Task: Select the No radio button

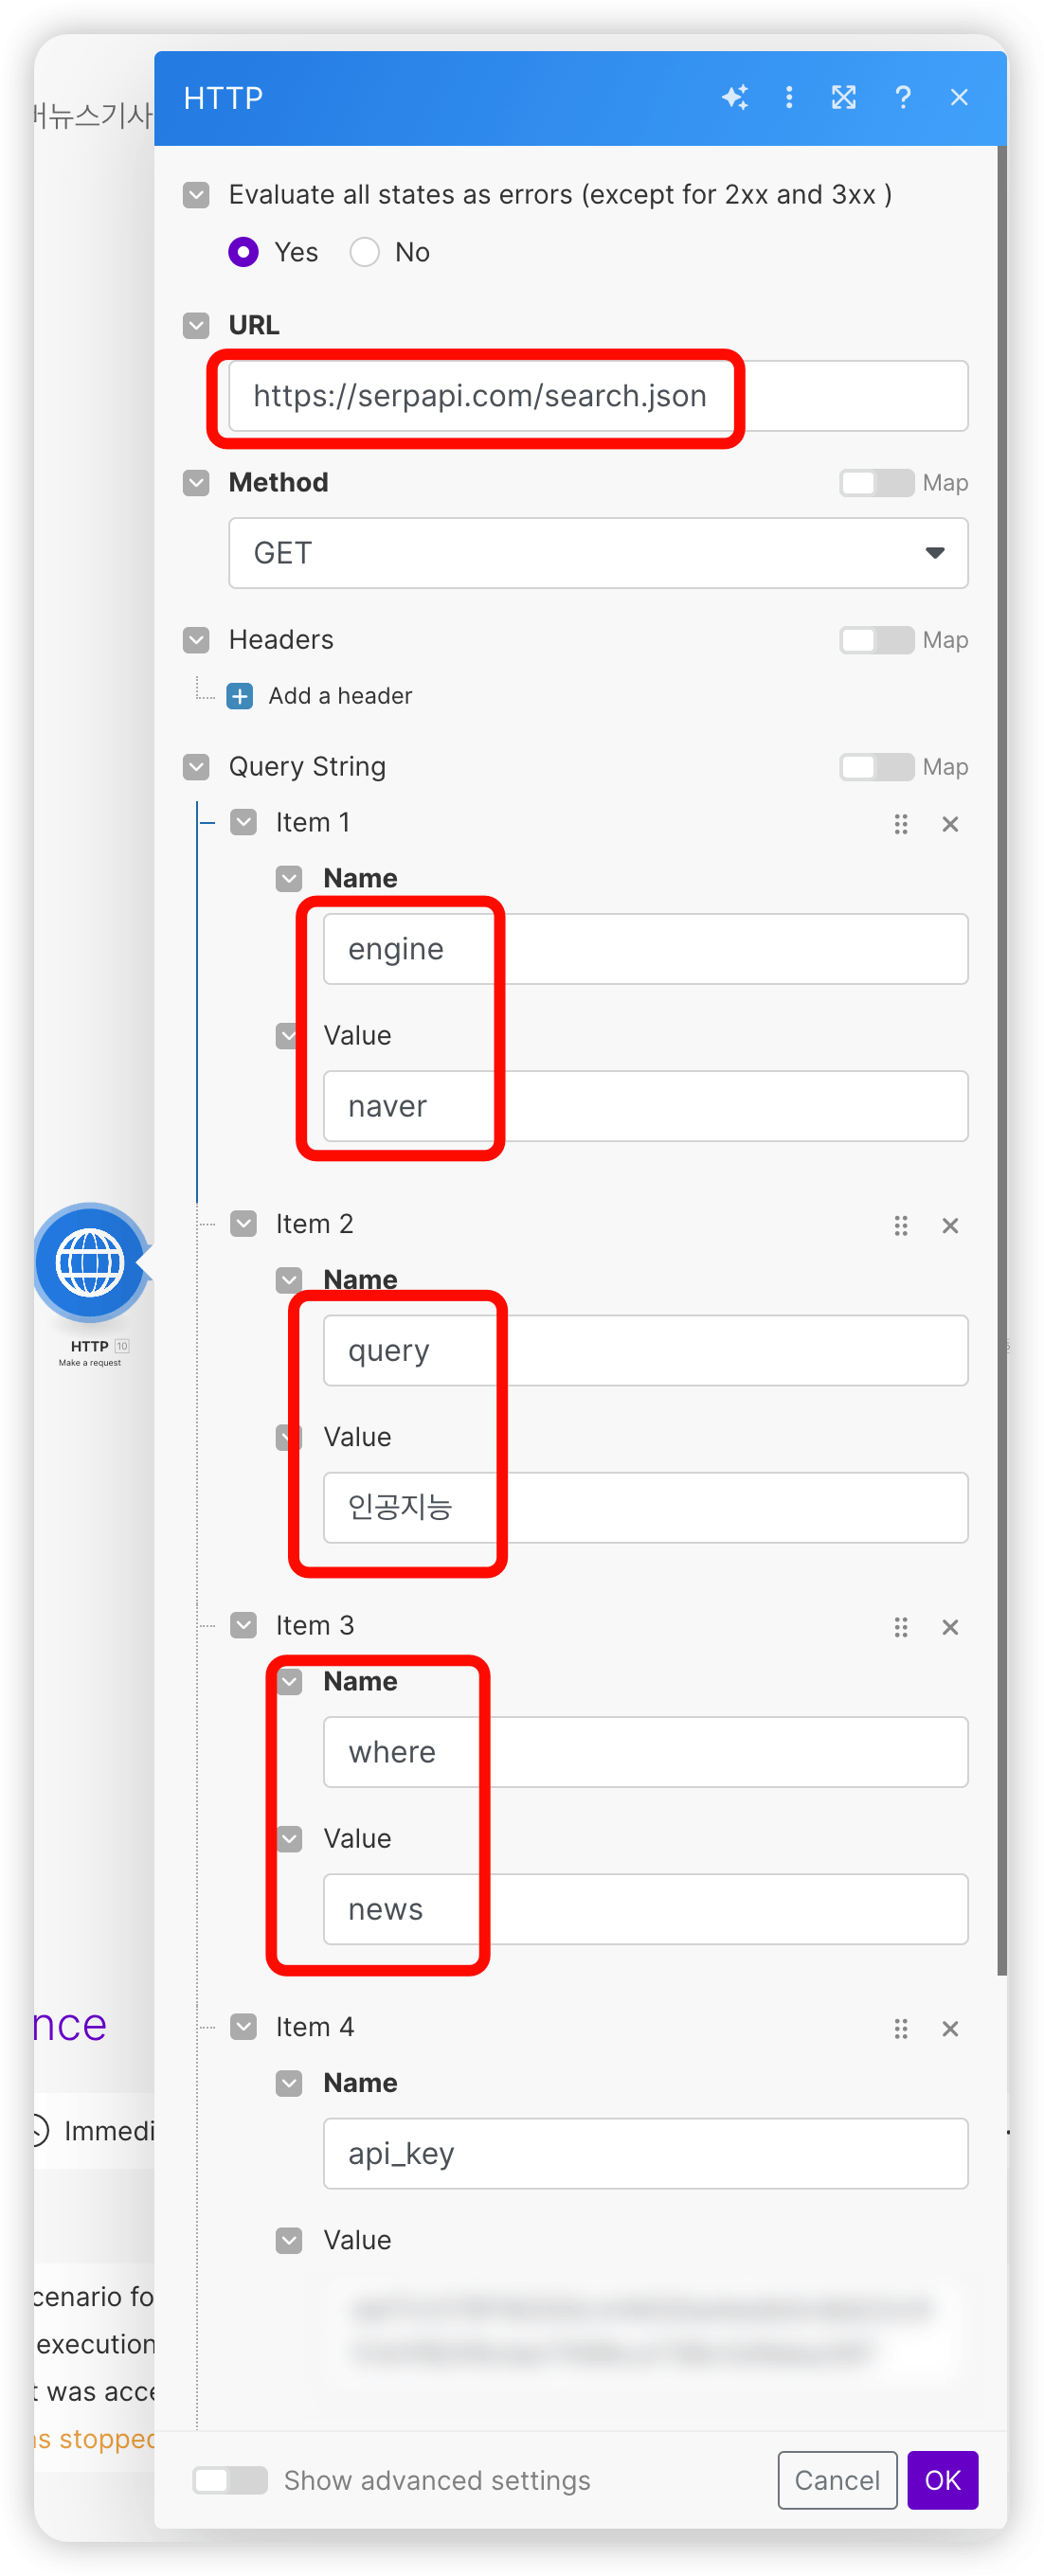Action: tap(365, 252)
